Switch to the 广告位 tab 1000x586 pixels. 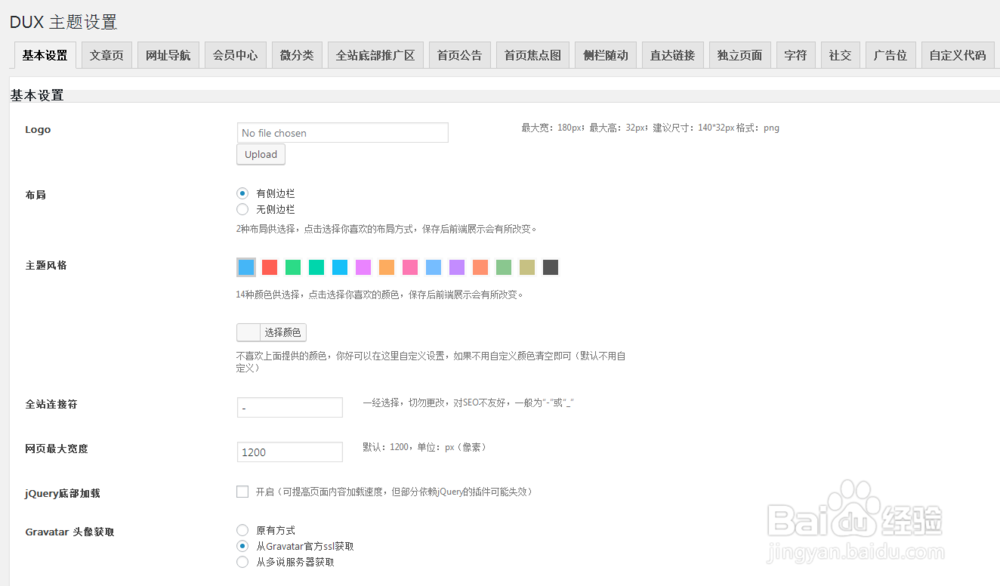pos(890,55)
